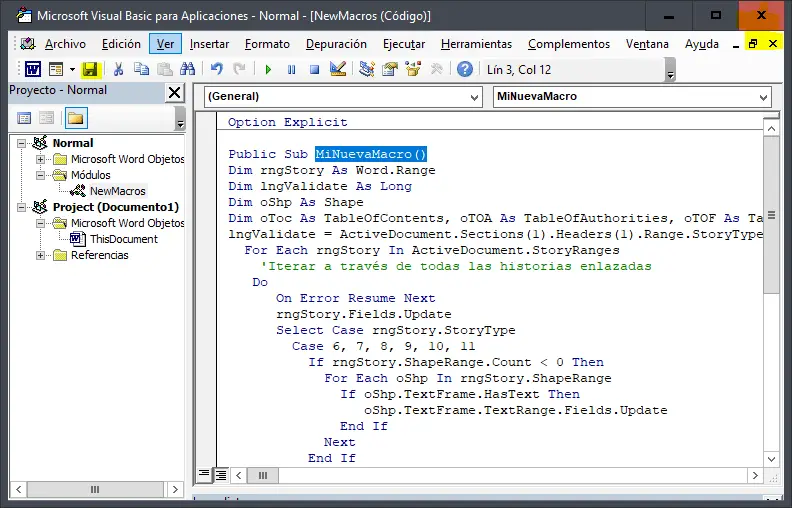This screenshot has height=508, width=792.
Task: Click the View Microsoft Word icon
Action: (x=33, y=69)
